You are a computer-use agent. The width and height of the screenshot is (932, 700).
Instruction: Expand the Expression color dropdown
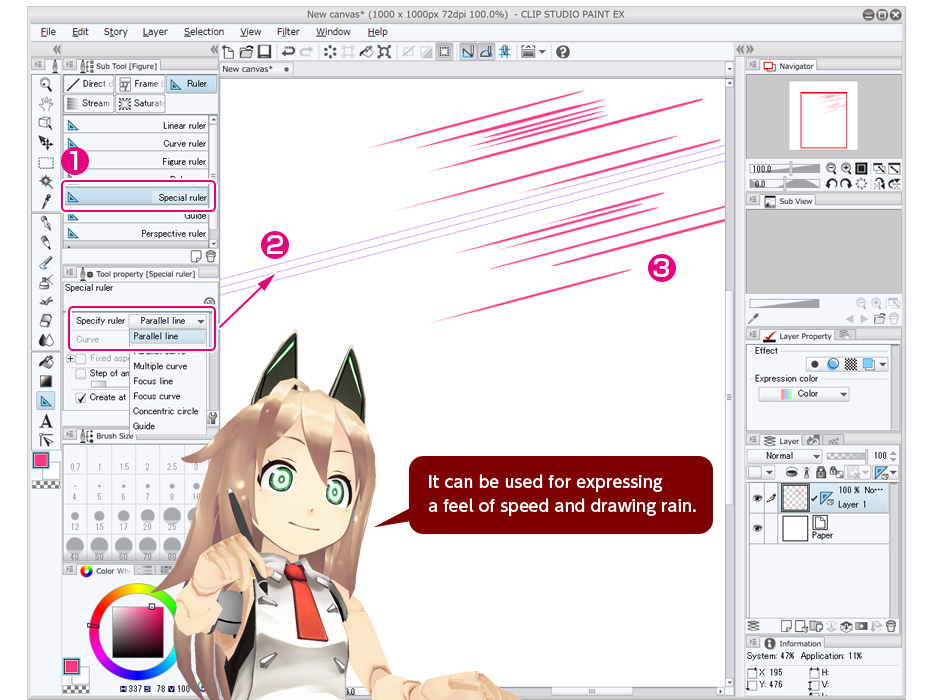click(x=803, y=394)
